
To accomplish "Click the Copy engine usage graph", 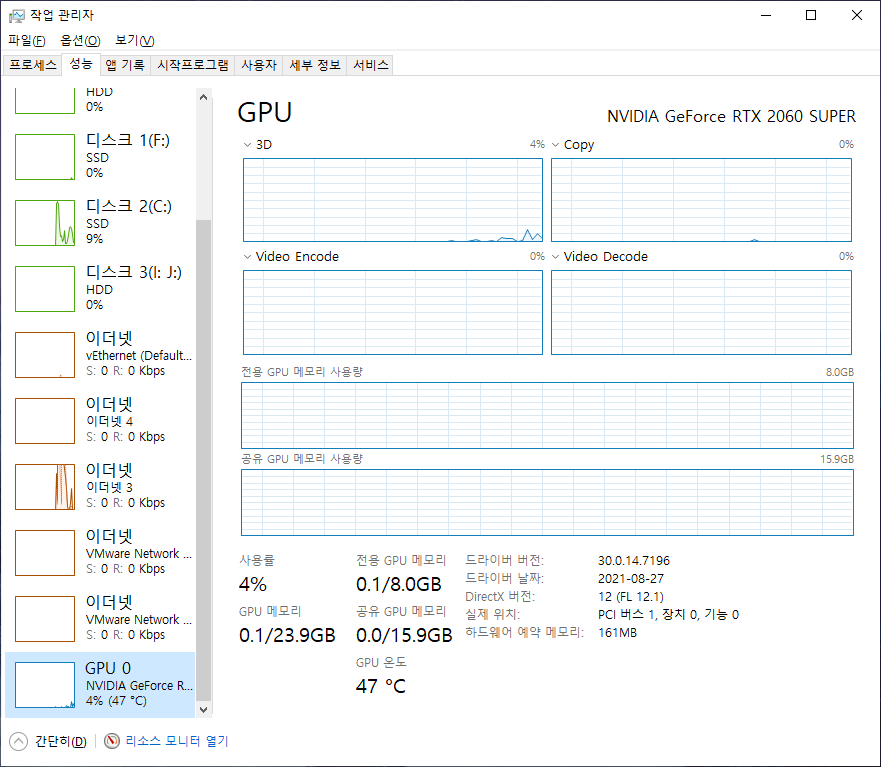I will [x=701, y=200].
